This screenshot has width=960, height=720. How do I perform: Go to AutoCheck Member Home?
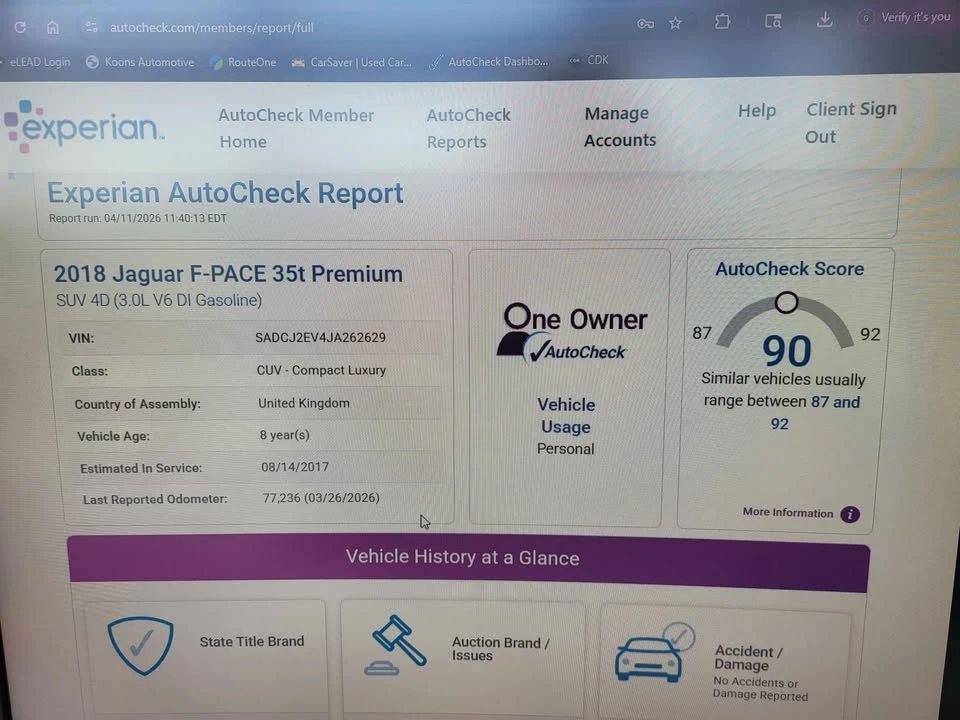tap(296, 128)
